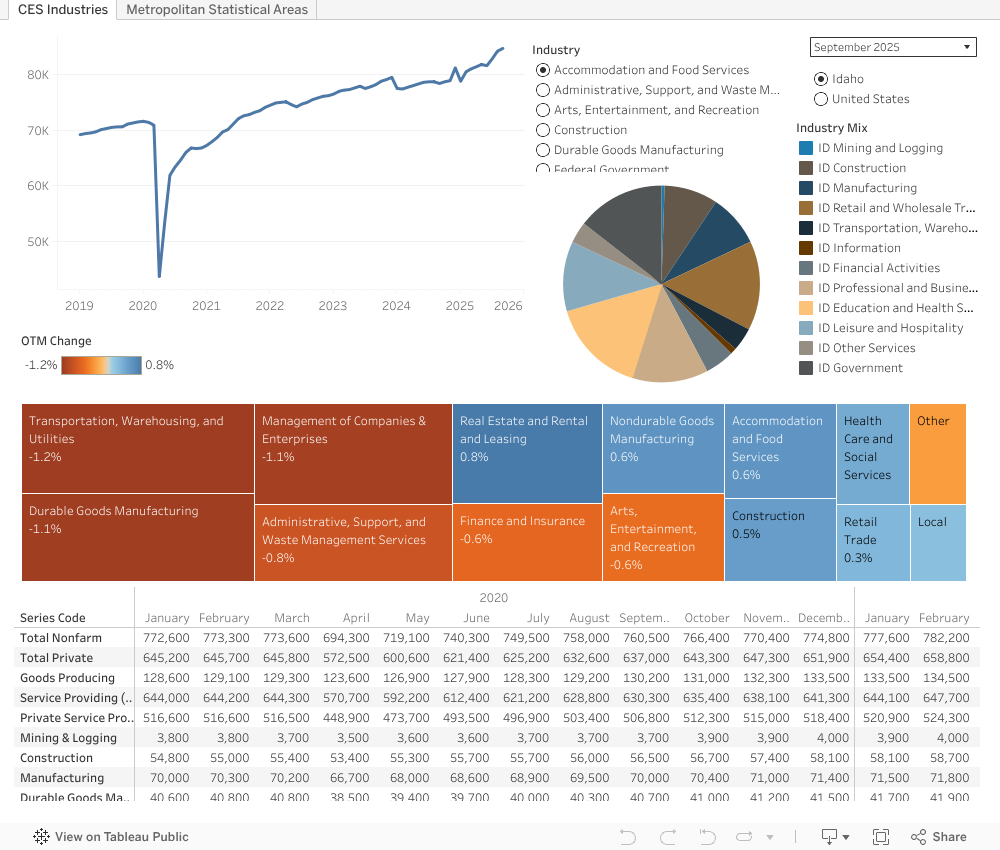This screenshot has height=850, width=1000.
Task: Click Accommodation and Food Services treemap tile
Action: pos(780,451)
